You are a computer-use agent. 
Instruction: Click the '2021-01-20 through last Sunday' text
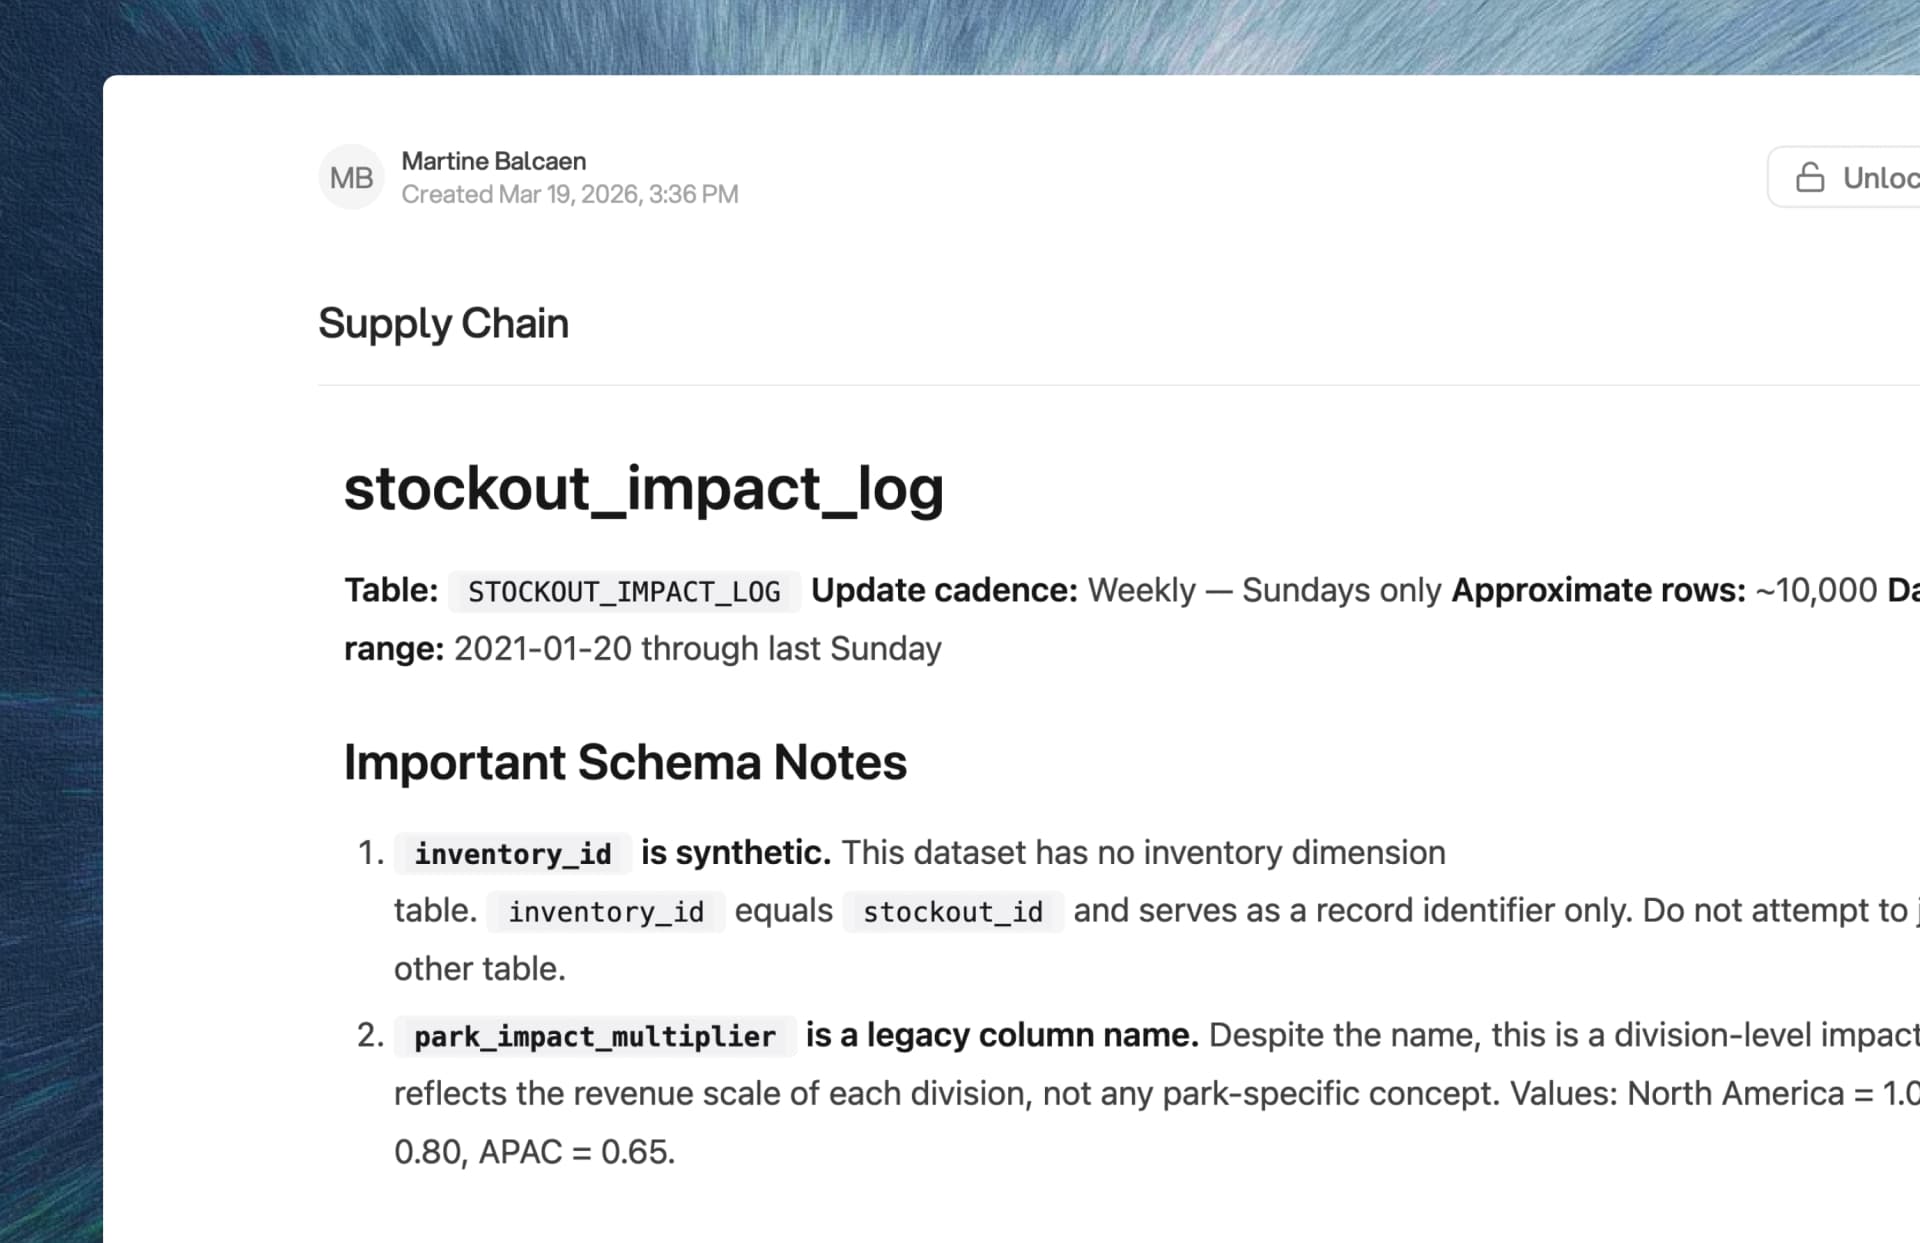697,649
